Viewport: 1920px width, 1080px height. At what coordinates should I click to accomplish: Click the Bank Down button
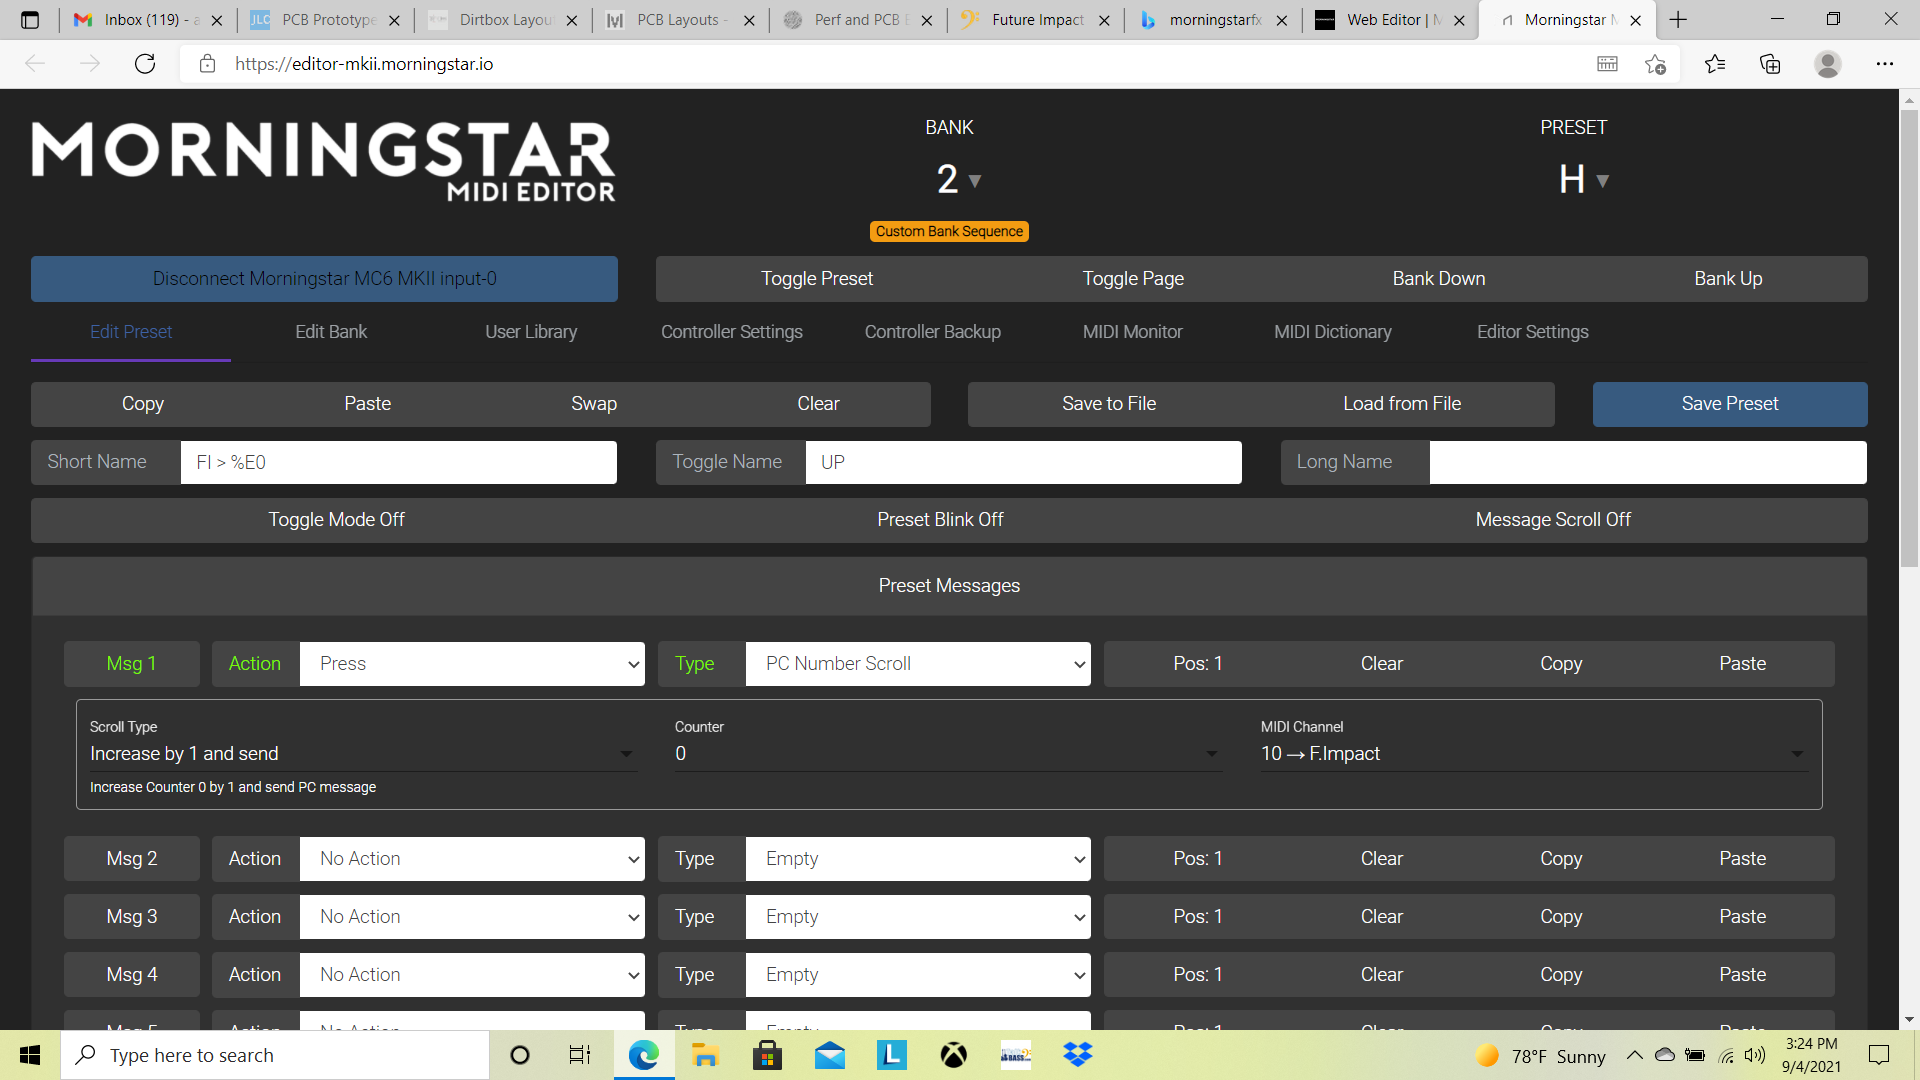coord(1439,279)
